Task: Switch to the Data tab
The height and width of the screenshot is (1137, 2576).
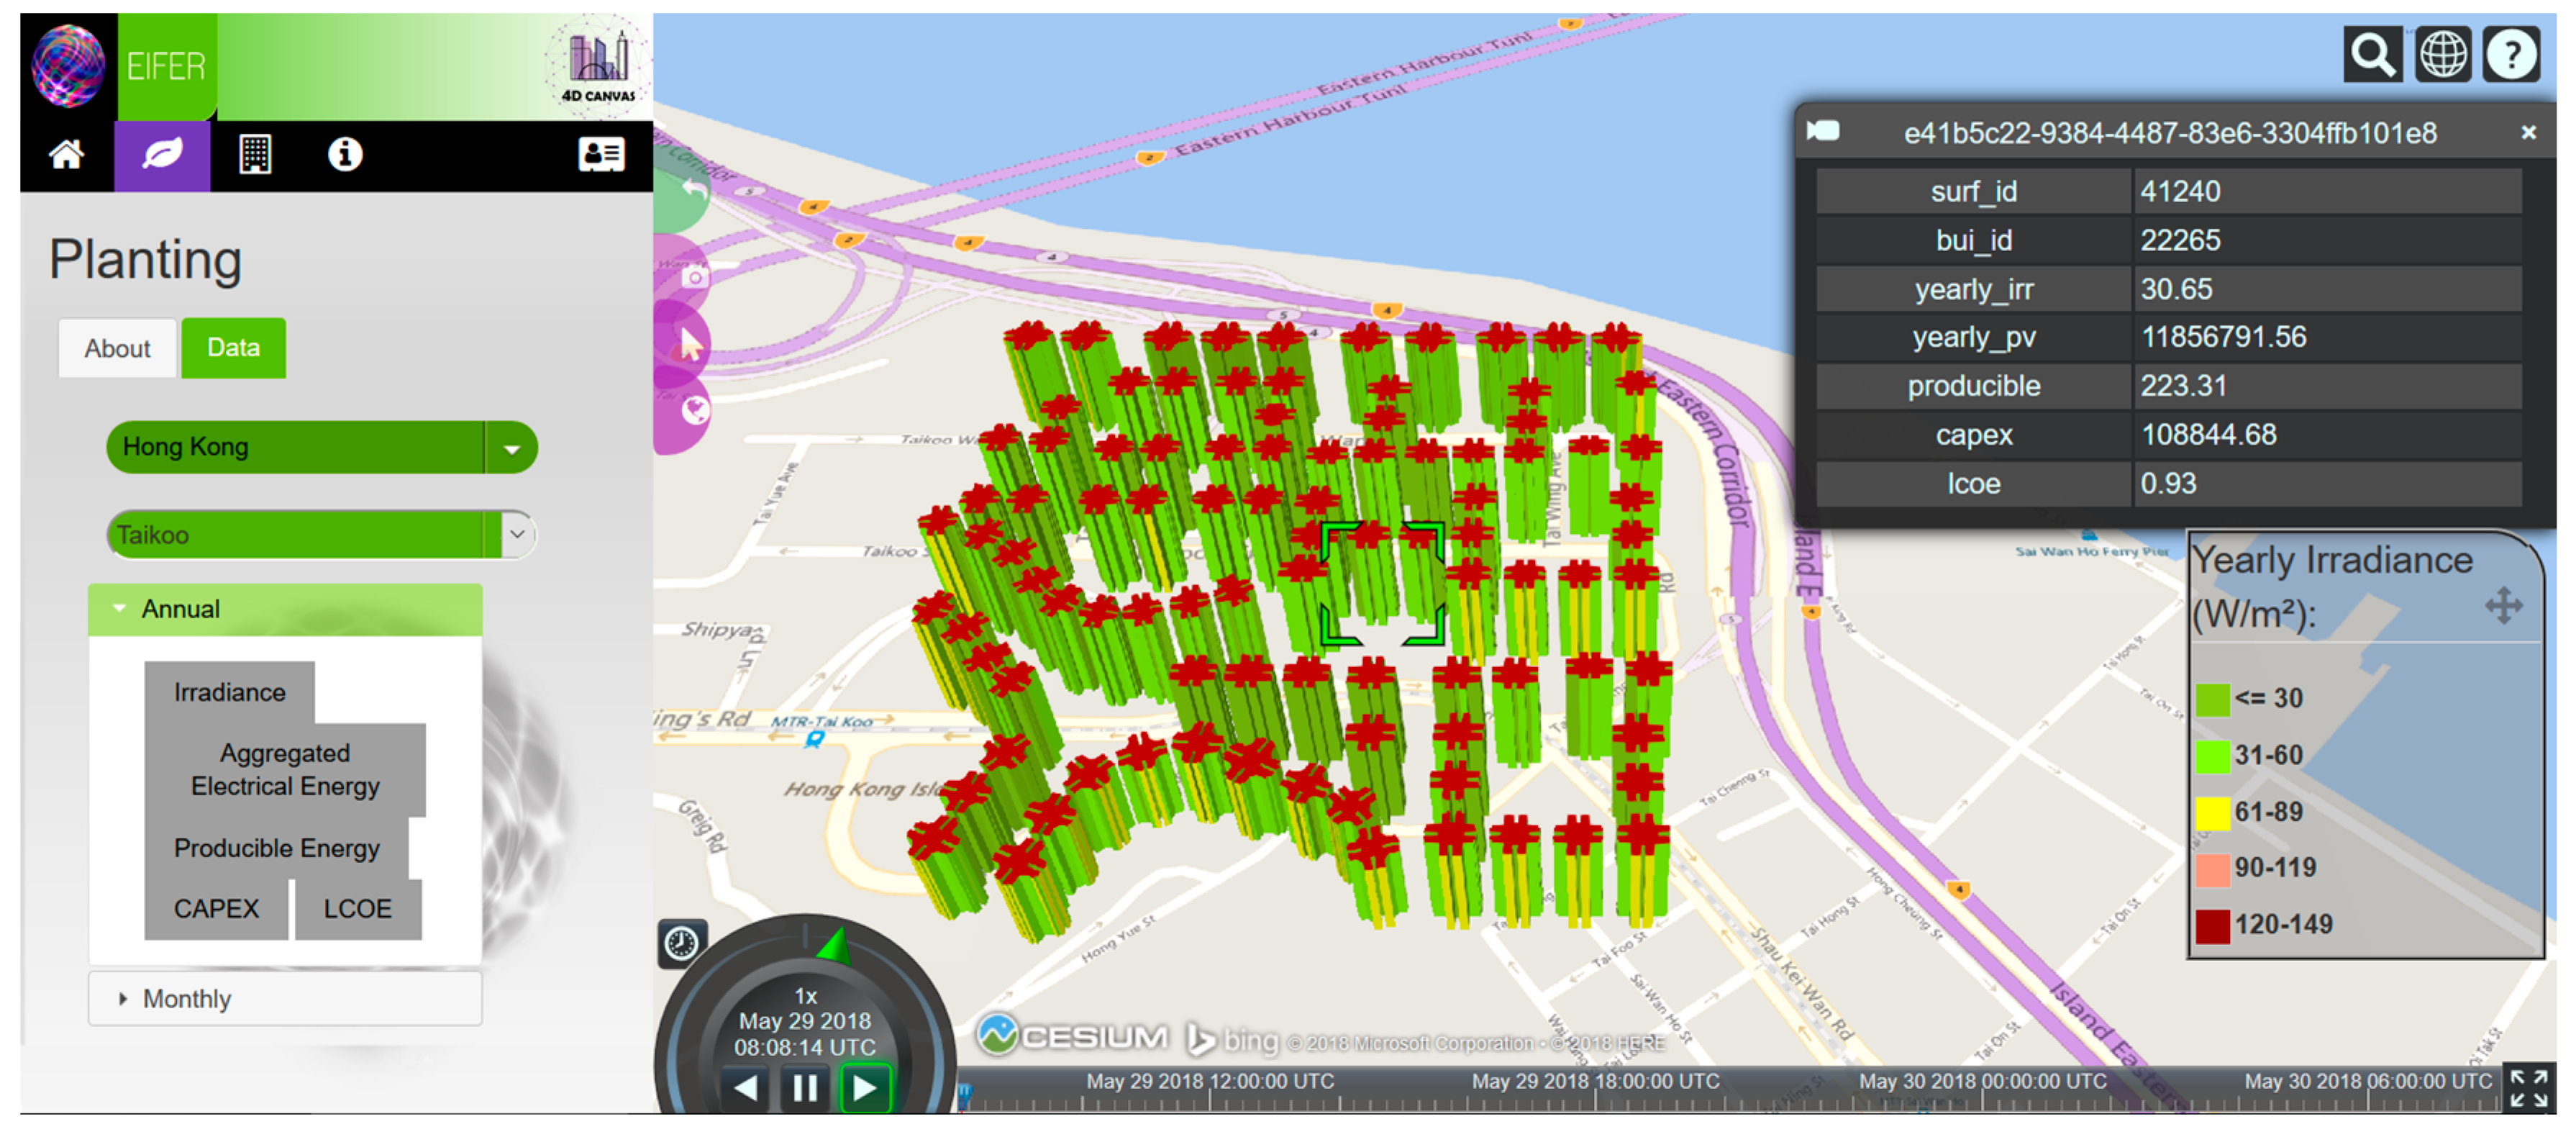Action: (233, 348)
